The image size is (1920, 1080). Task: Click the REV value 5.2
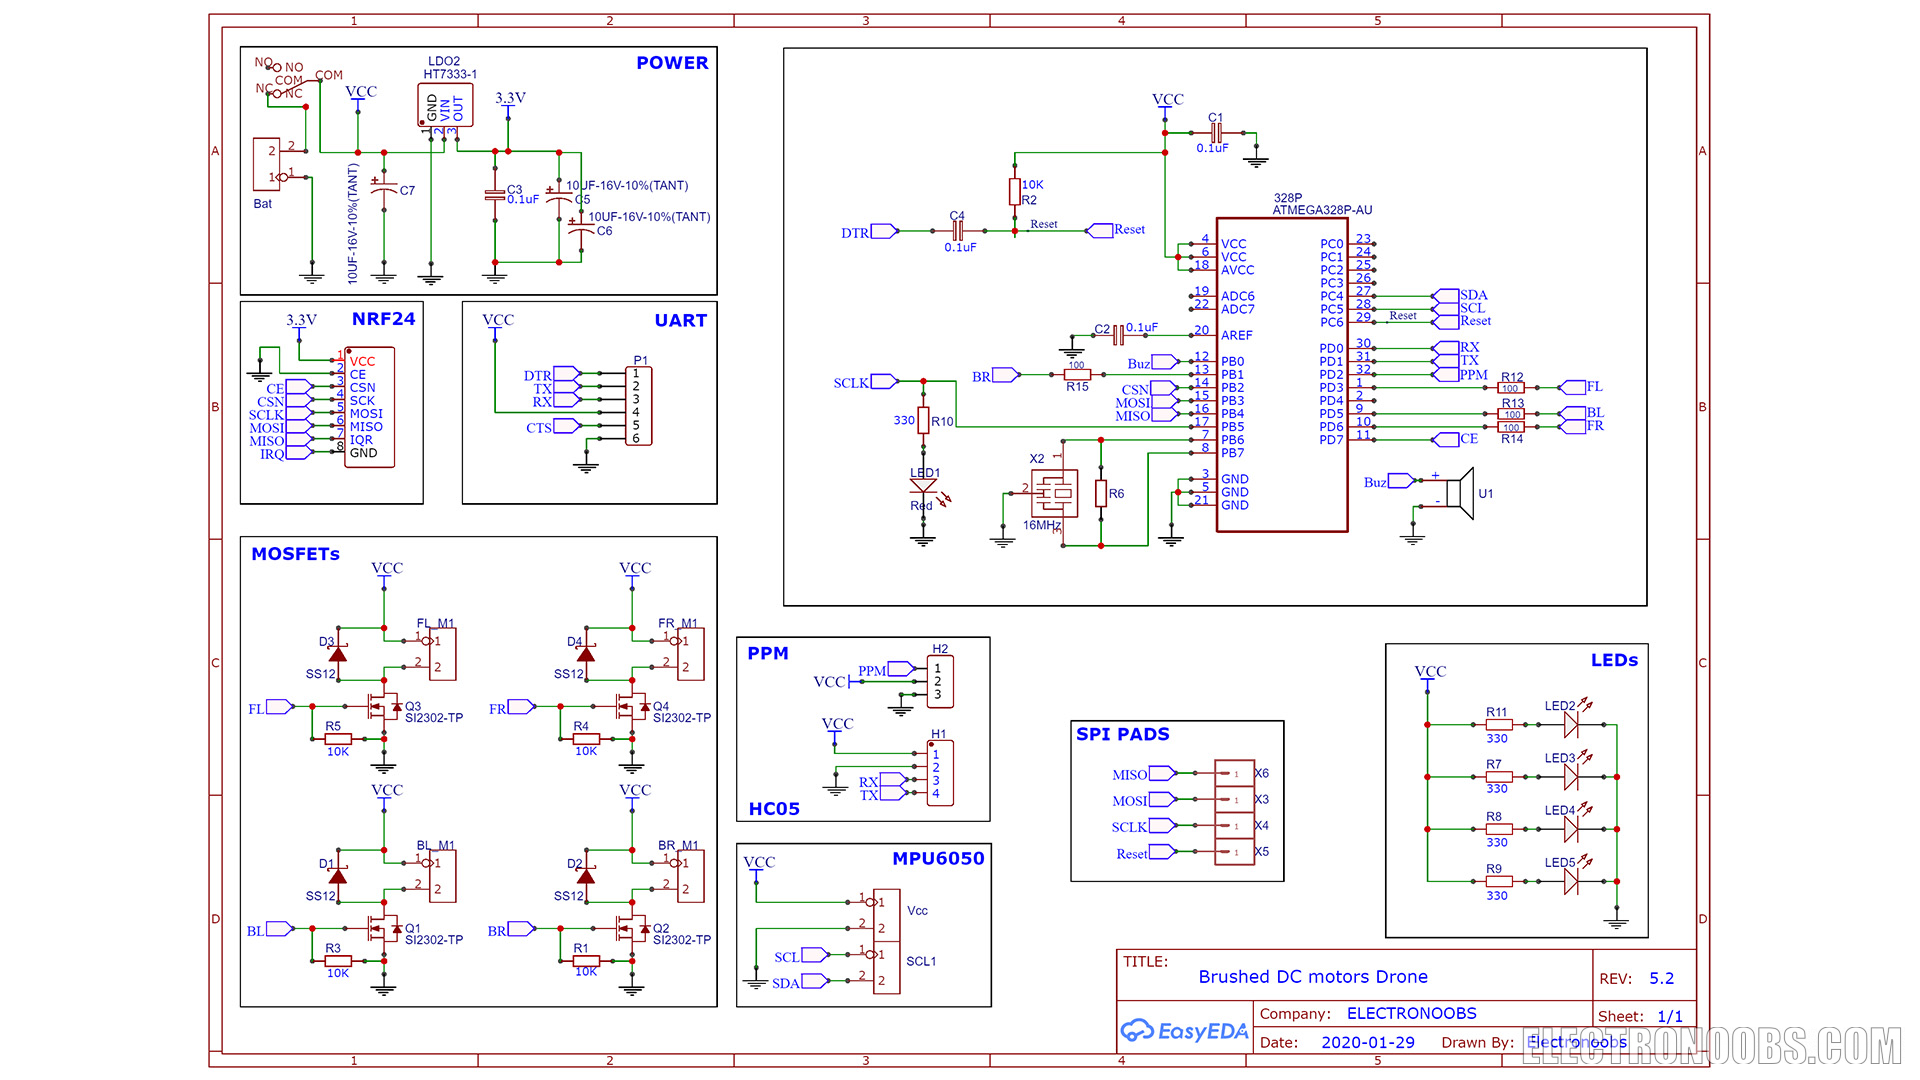pyautogui.click(x=1662, y=979)
